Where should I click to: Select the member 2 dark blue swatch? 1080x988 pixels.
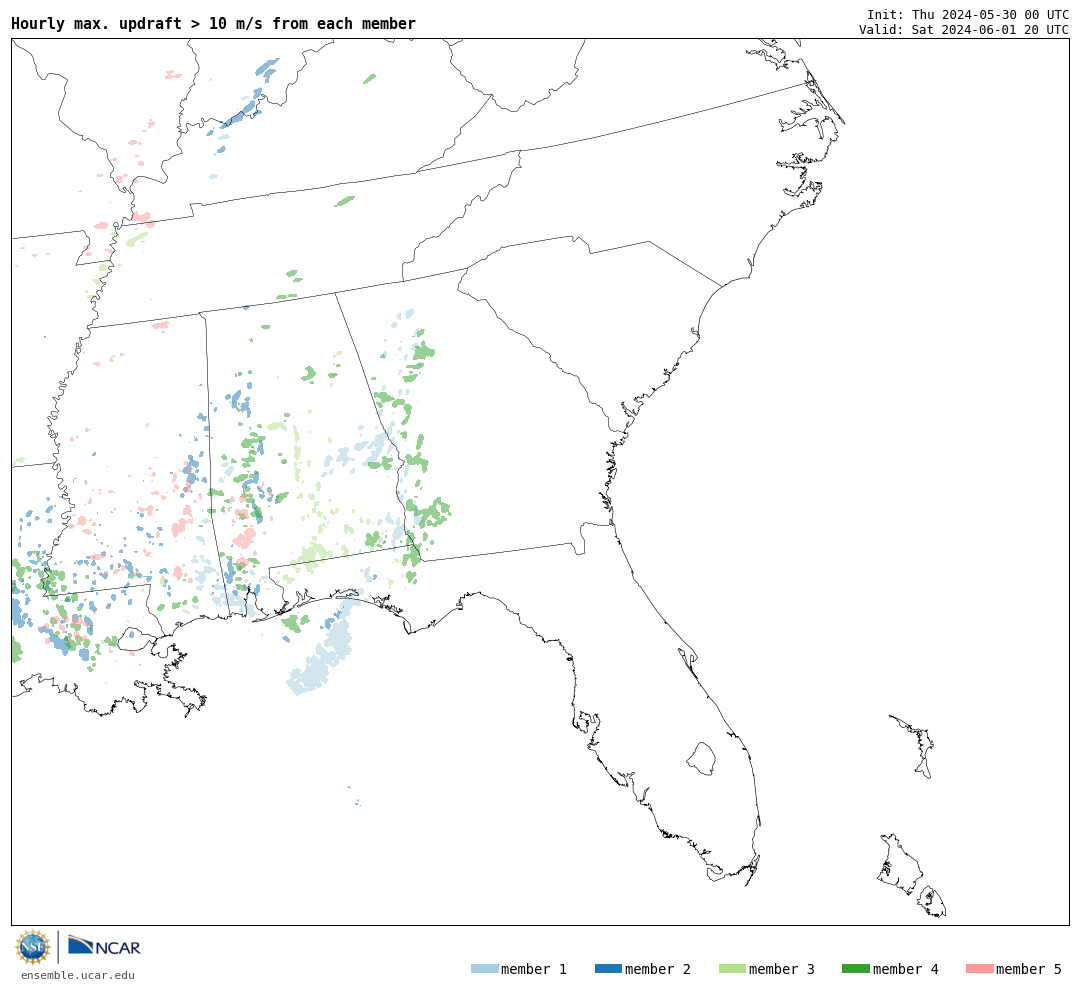(608, 969)
